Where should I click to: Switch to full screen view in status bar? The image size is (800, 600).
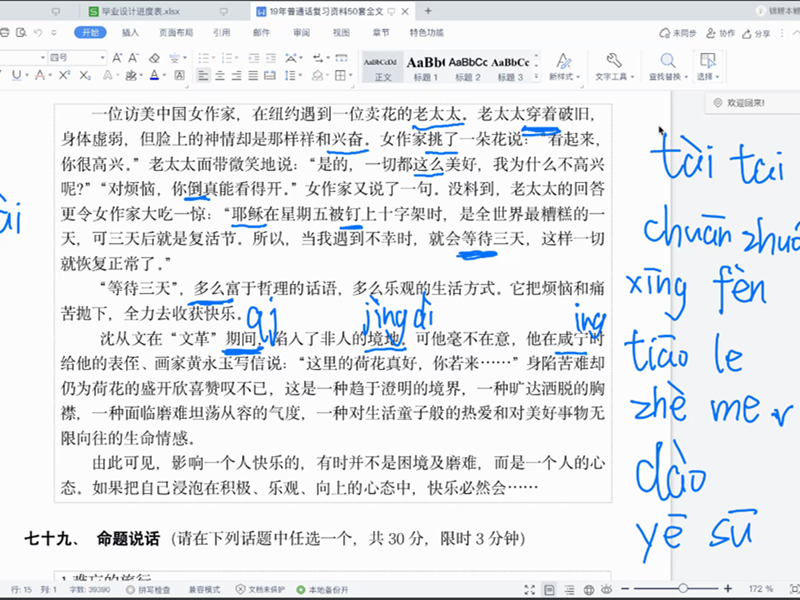point(532,589)
